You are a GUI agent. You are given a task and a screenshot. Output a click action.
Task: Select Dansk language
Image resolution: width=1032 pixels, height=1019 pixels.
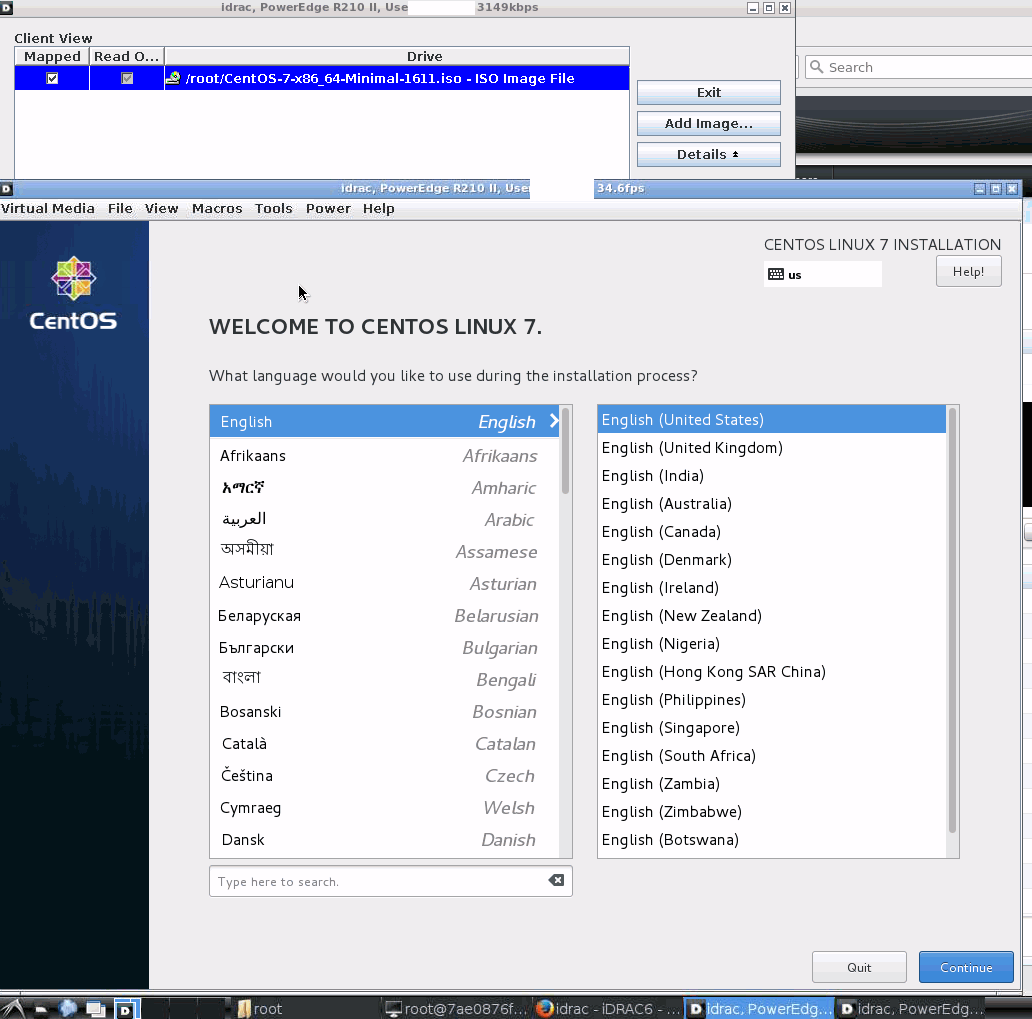(384, 839)
